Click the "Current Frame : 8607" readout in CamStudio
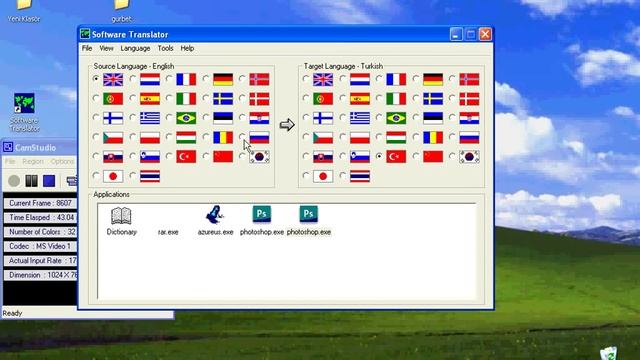 [x=40, y=203]
